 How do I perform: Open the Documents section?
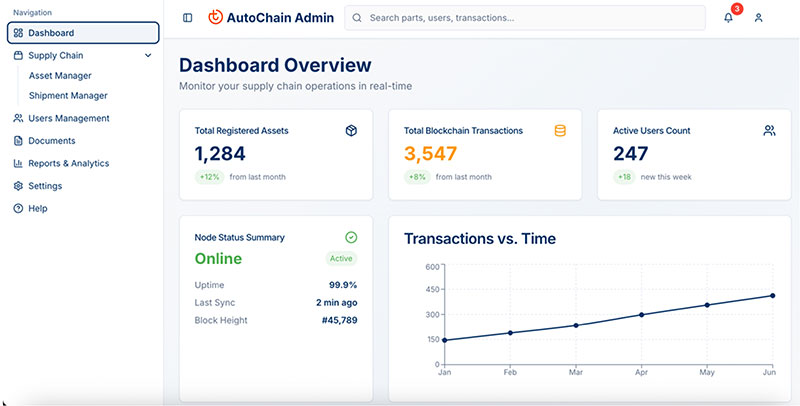[x=51, y=141]
